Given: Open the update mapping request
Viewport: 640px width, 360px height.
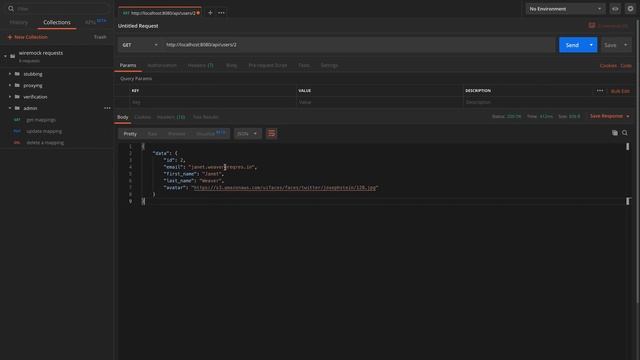Looking at the screenshot, I should (x=44, y=131).
